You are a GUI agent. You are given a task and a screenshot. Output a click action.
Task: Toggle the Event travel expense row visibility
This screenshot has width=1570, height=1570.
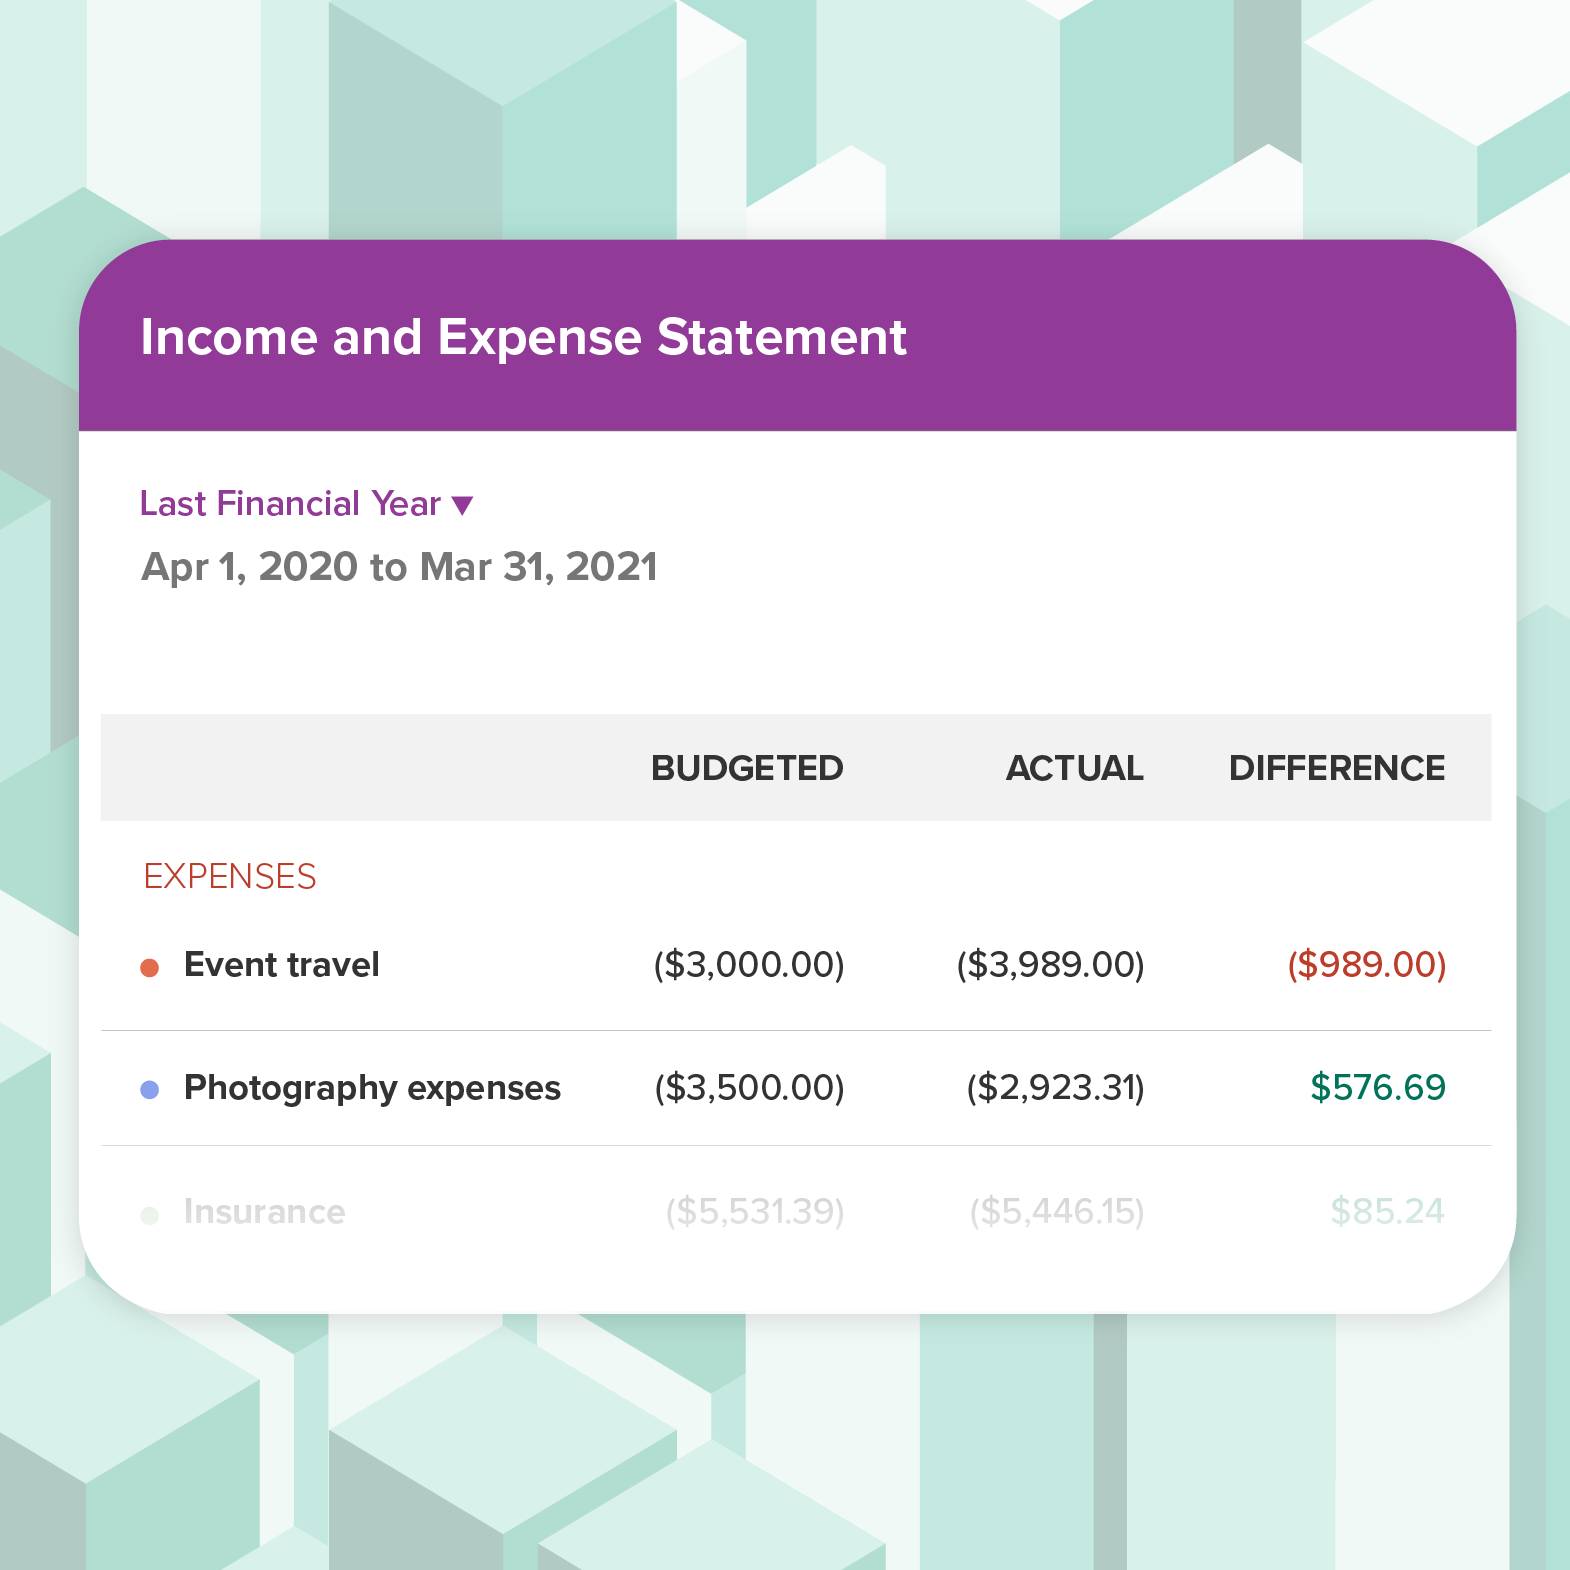tap(151, 966)
